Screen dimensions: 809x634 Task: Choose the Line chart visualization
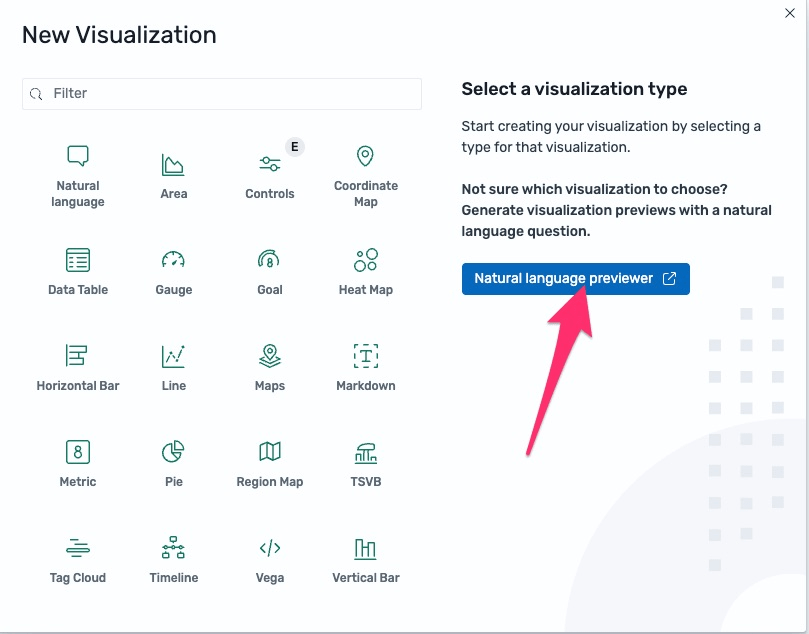[x=174, y=367]
